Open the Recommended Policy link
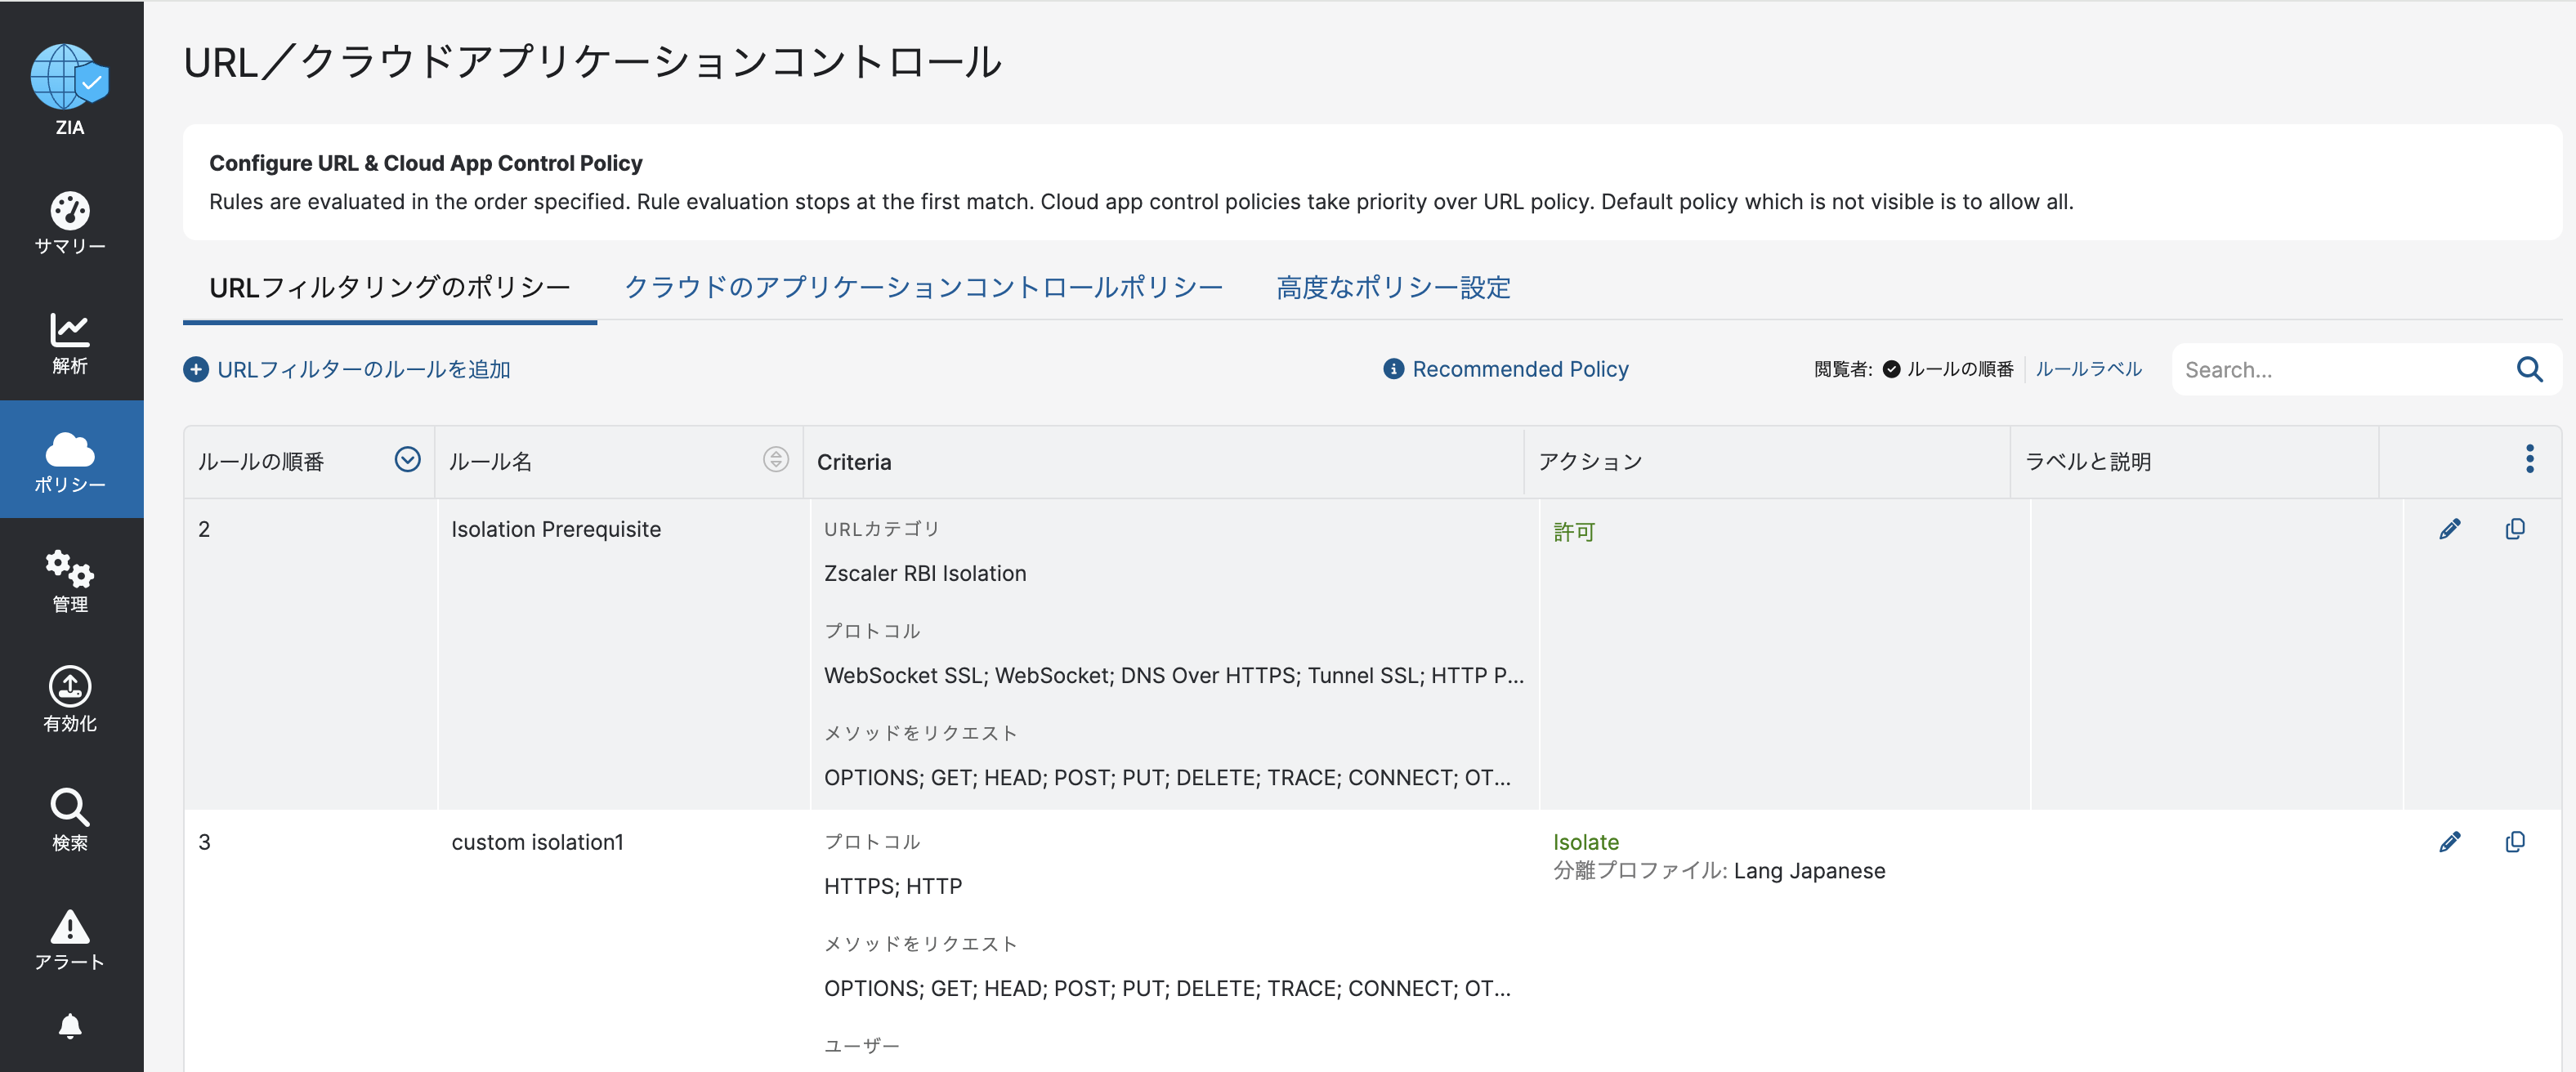 coord(1519,369)
